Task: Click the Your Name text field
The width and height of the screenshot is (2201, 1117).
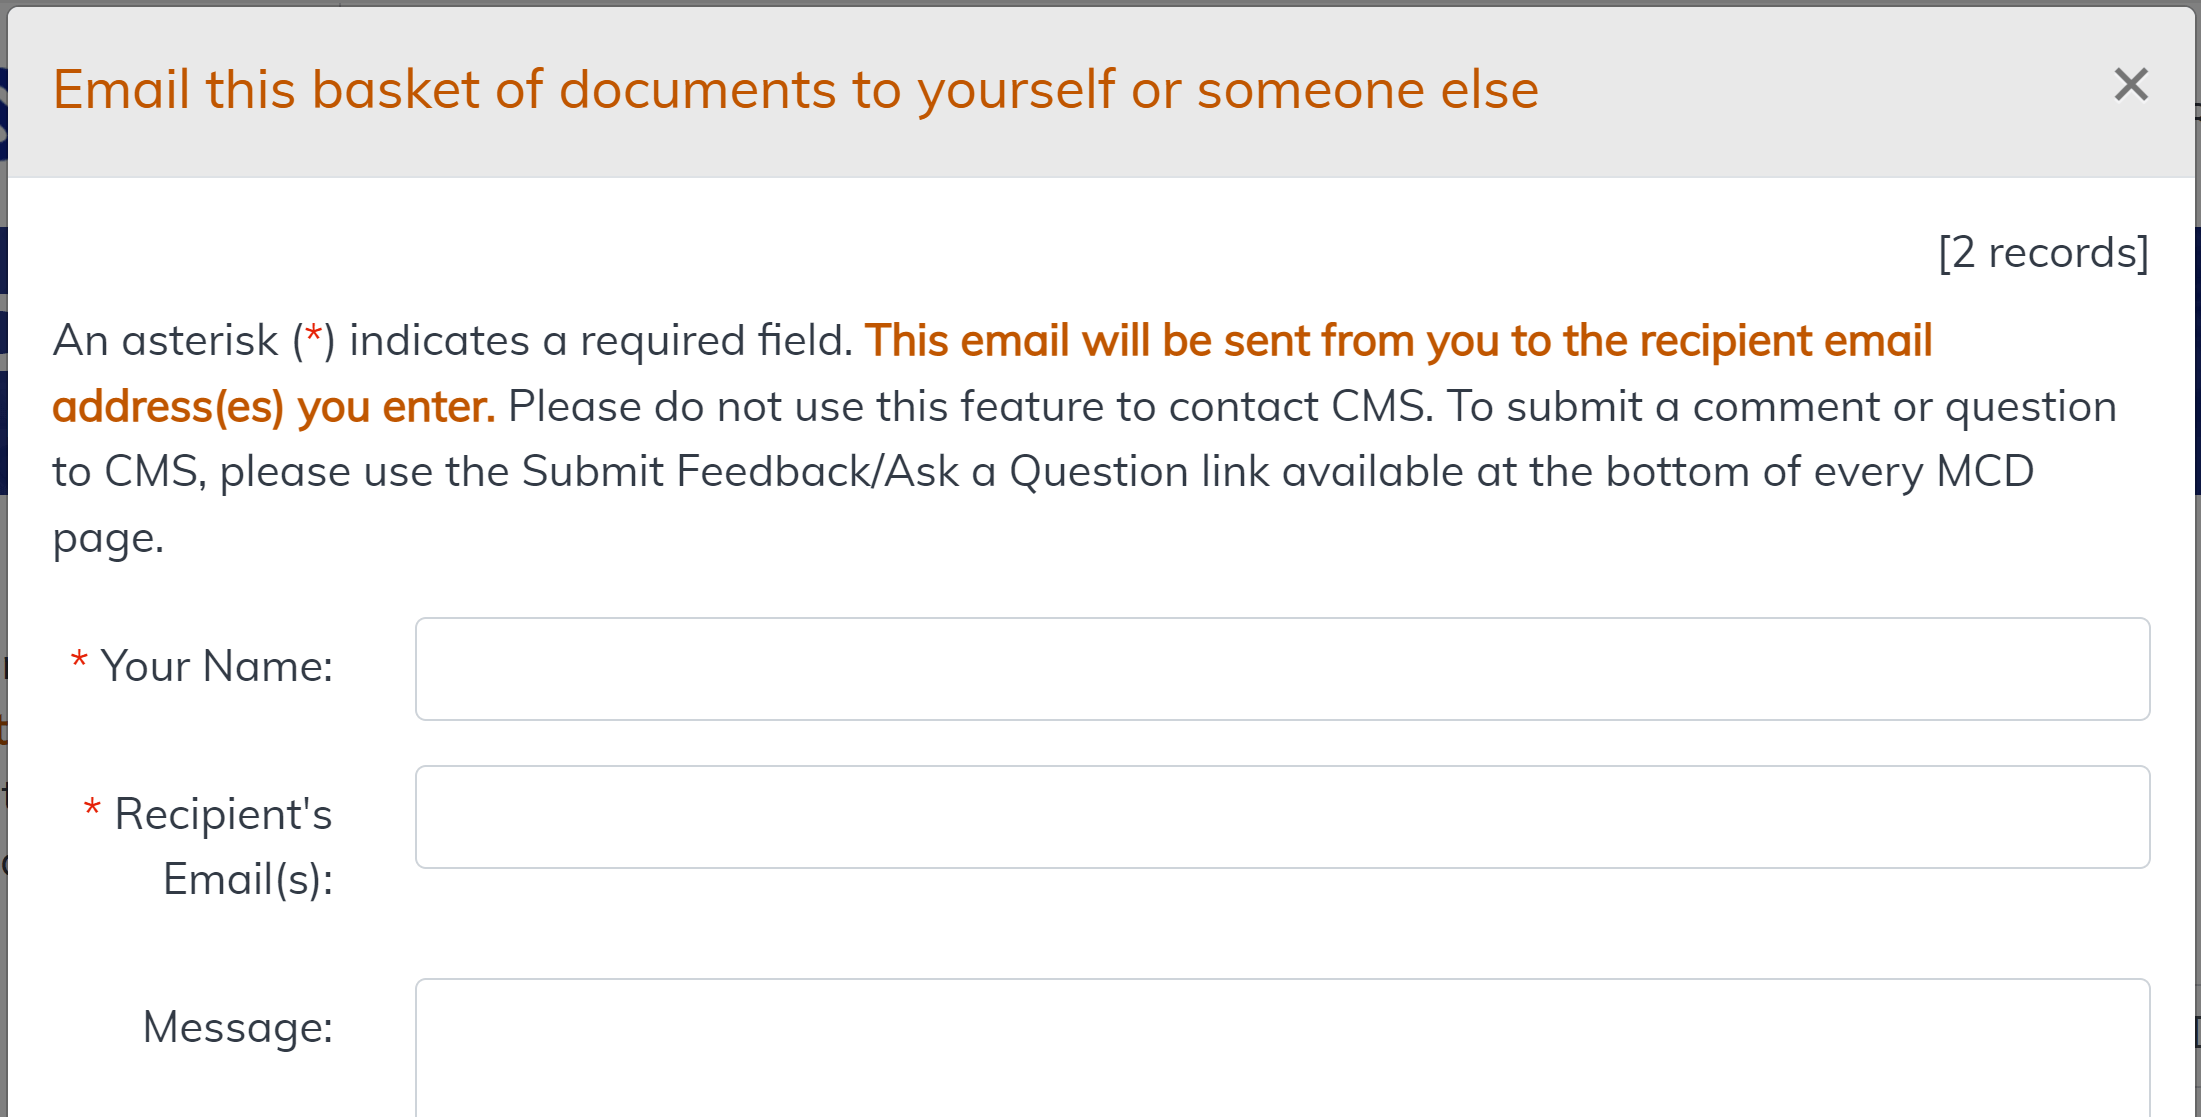Action: (1281, 668)
